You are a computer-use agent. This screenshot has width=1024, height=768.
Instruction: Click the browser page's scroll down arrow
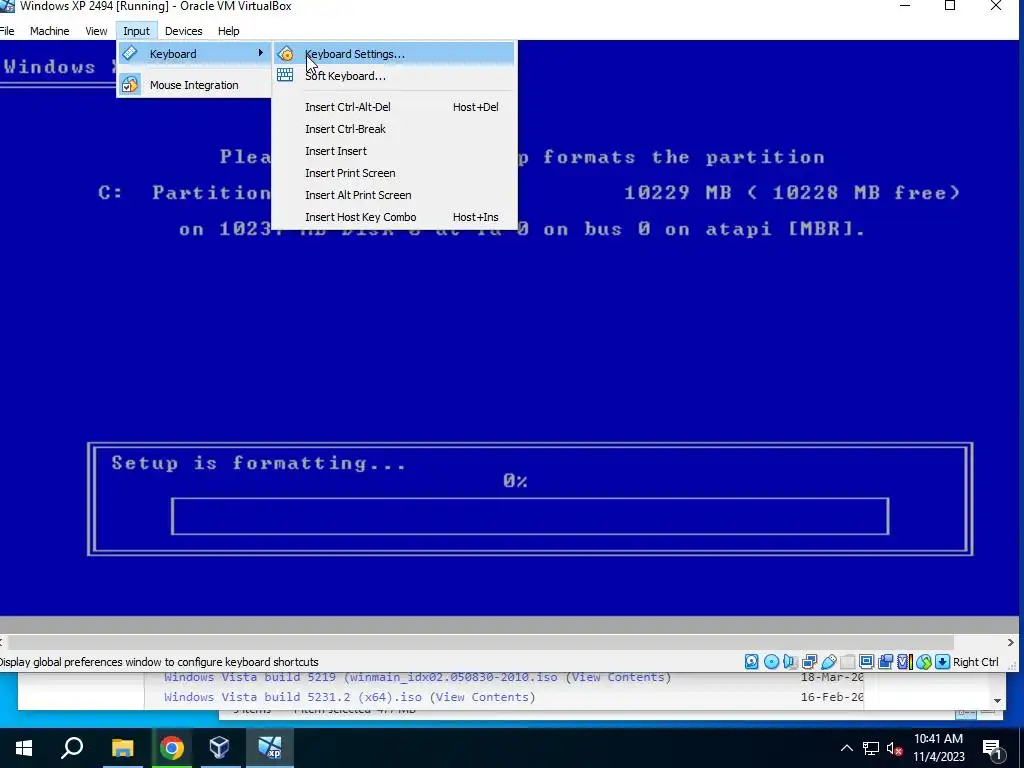tap(997, 701)
